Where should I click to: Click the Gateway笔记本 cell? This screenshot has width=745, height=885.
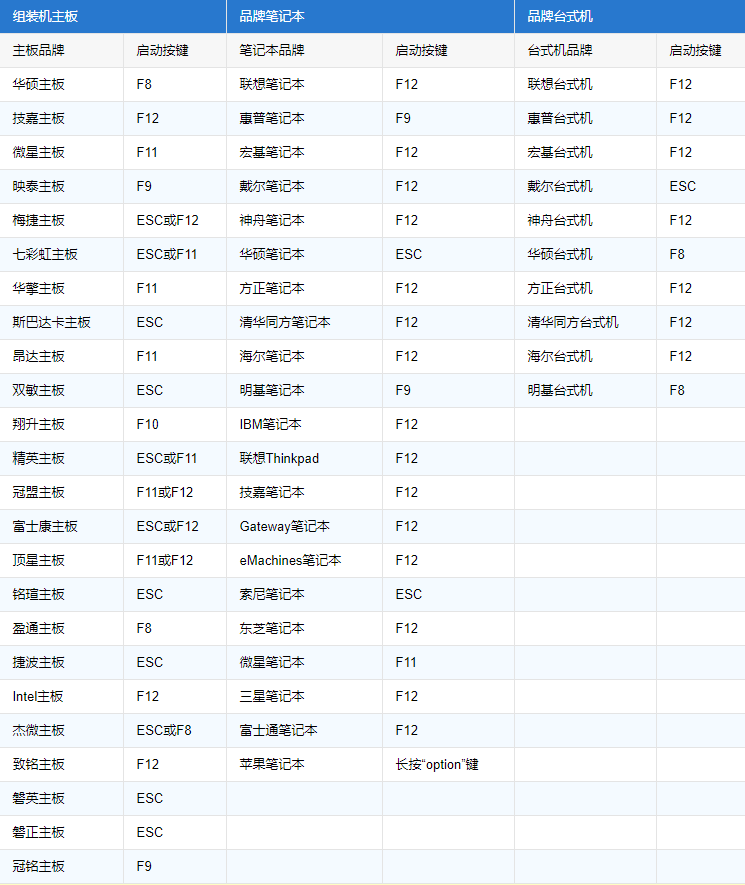(284, 526)
